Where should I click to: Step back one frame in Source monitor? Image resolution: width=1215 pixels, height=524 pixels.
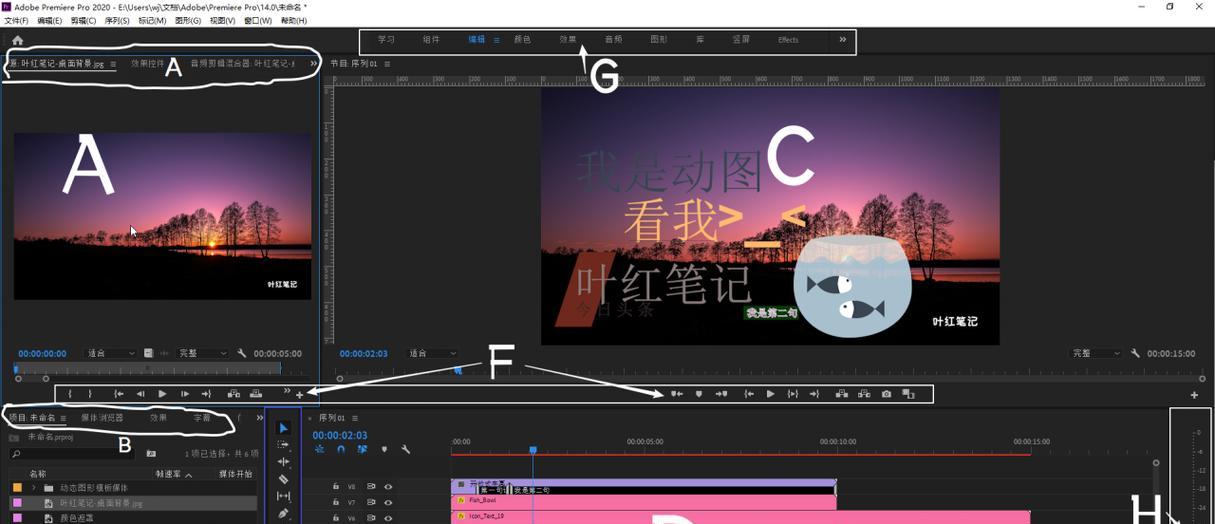(140, 394)
